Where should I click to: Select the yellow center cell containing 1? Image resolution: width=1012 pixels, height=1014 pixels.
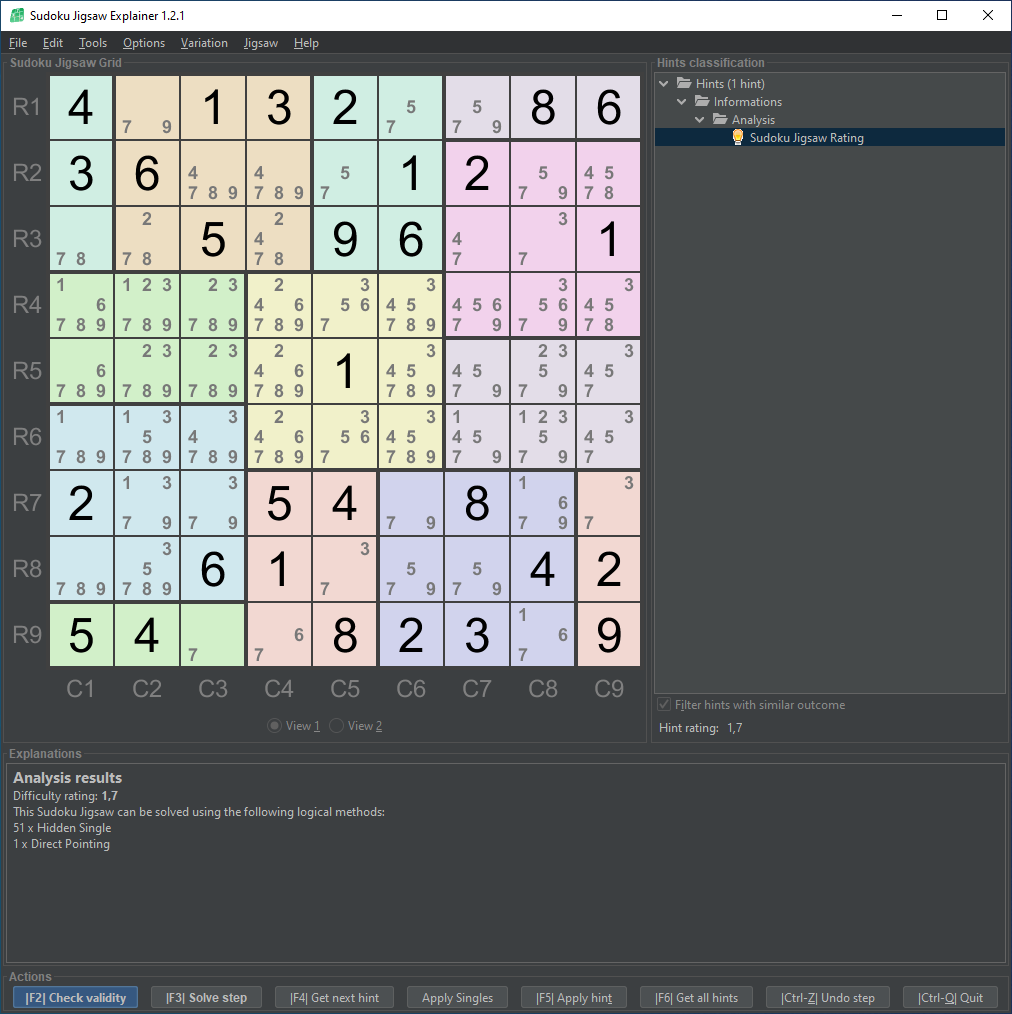point(345,371)
